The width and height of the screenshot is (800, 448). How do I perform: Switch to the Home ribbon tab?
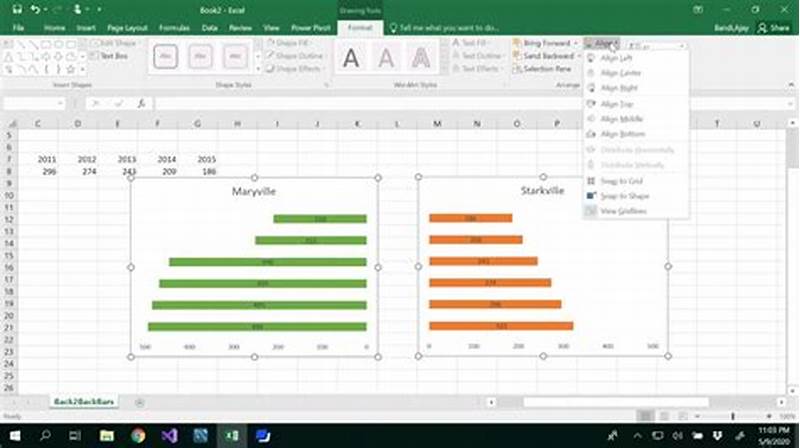click(x=54, y=28)
